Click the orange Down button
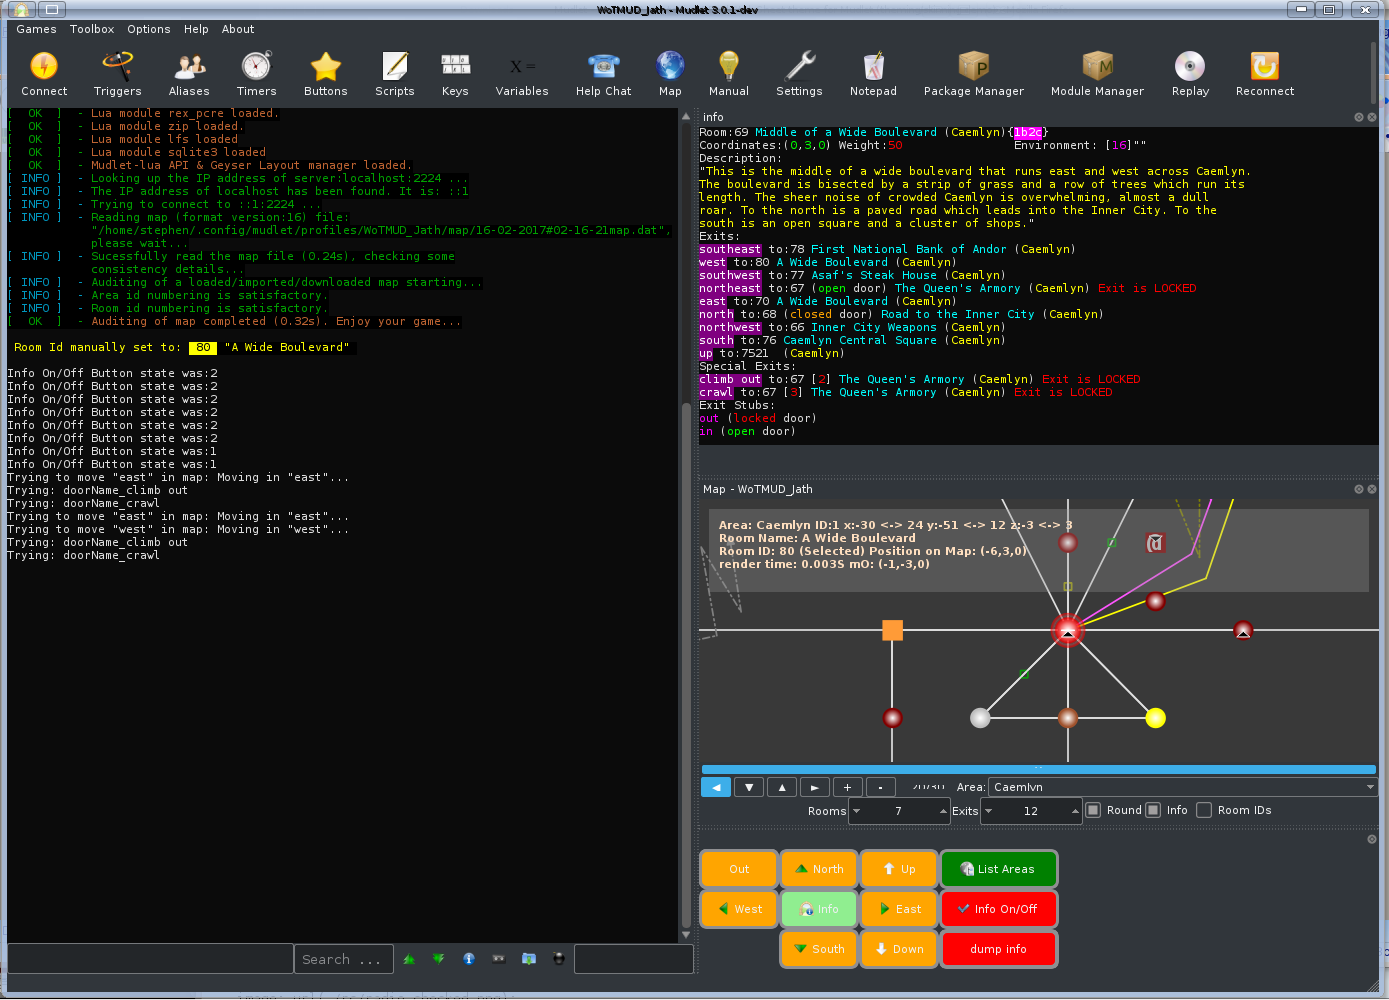The height and width of the screenshot is (1000, 1389). click(x=899, y=949)
